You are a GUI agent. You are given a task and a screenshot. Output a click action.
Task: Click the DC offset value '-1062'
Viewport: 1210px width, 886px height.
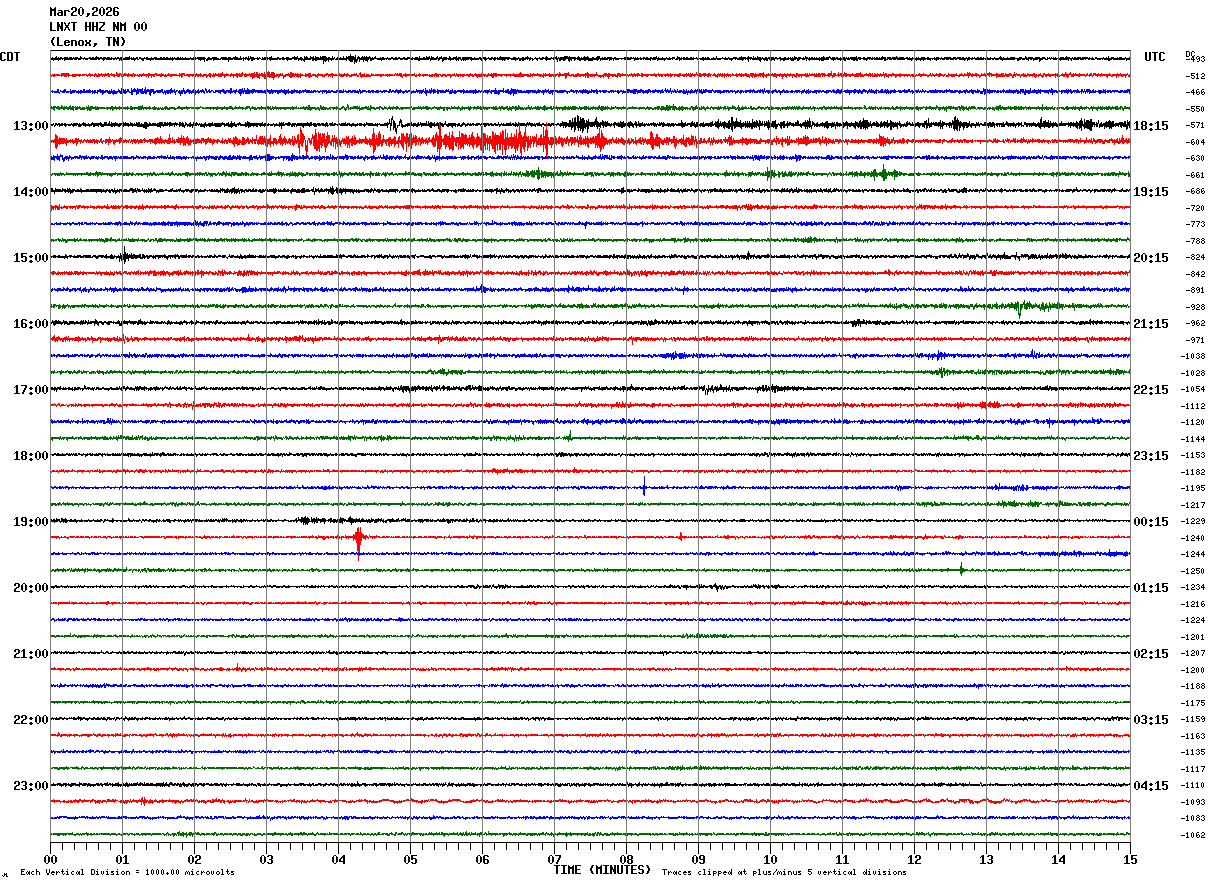tap(1194, 835)
